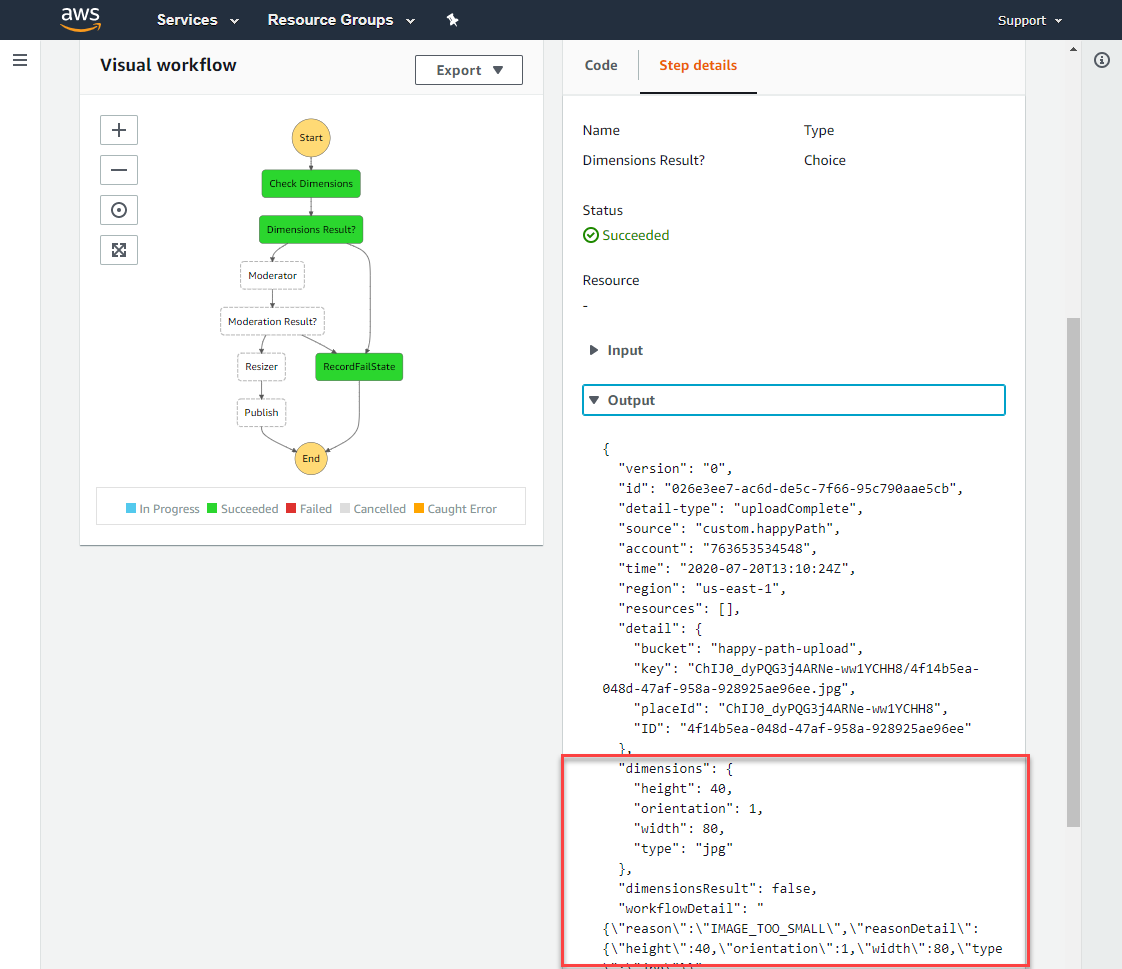Select the Moderator state node

point(273,276)
